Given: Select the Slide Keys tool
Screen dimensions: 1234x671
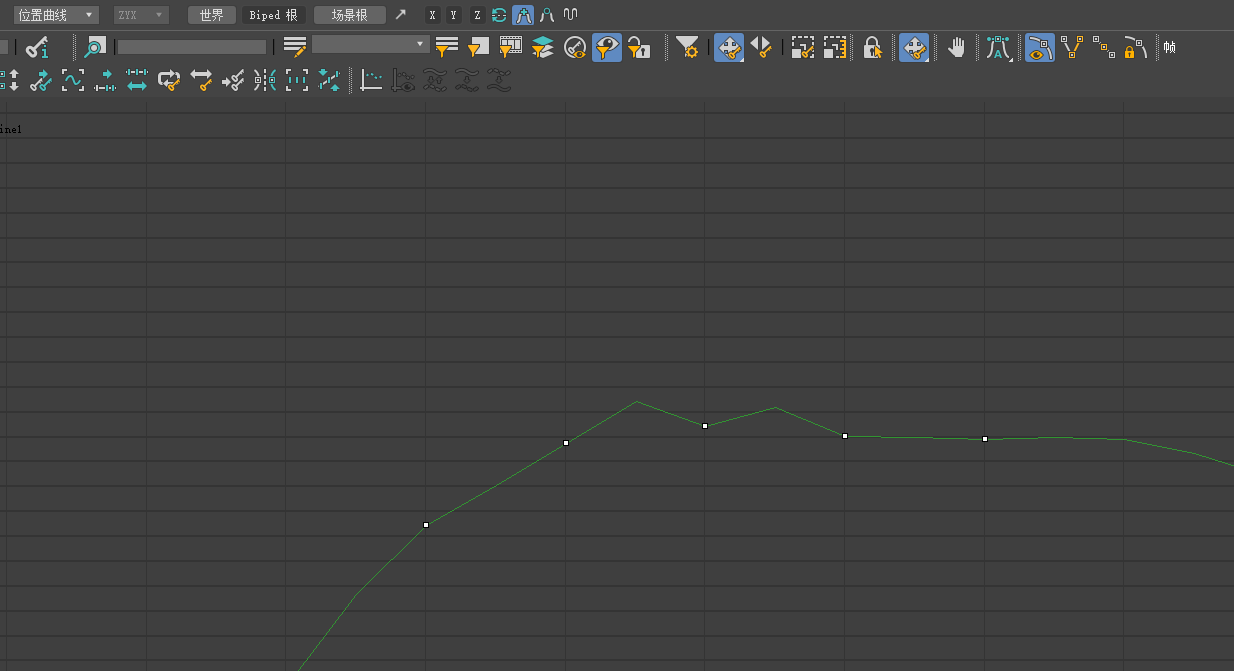Looking at the screenshot, I should (x=761, y=47).
